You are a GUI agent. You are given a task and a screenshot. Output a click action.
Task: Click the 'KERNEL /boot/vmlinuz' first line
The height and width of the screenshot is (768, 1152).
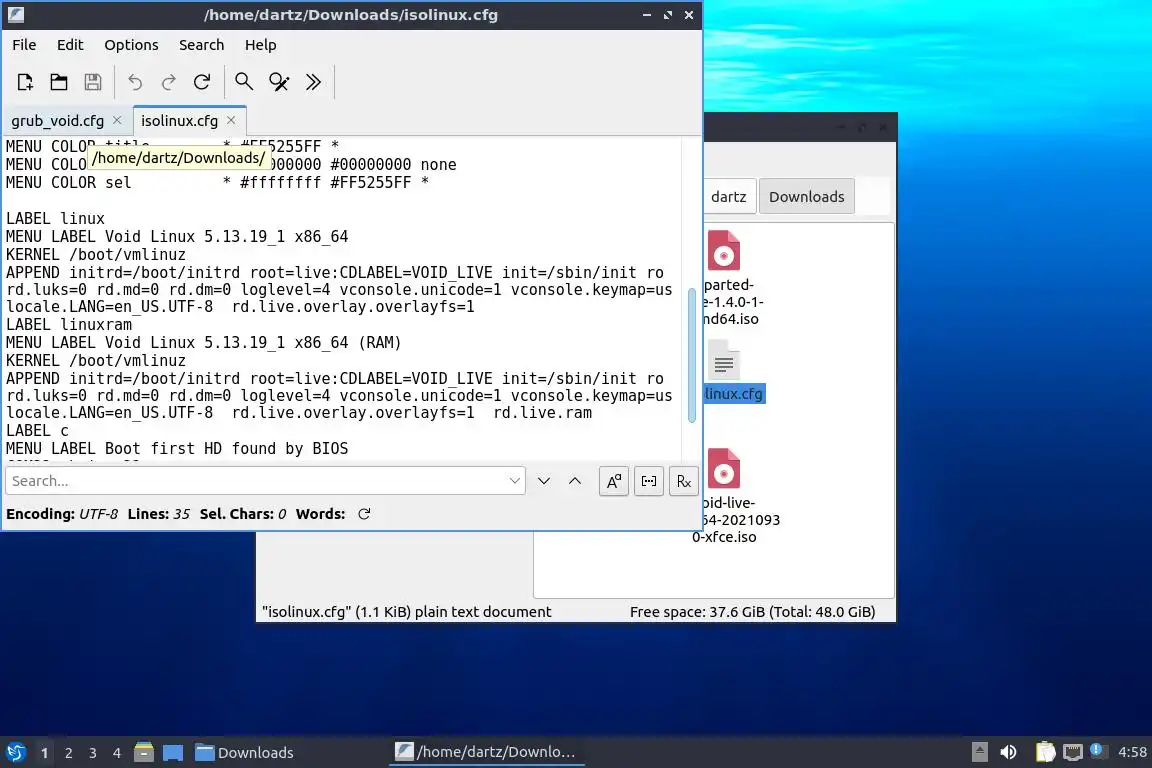(96, 254)
